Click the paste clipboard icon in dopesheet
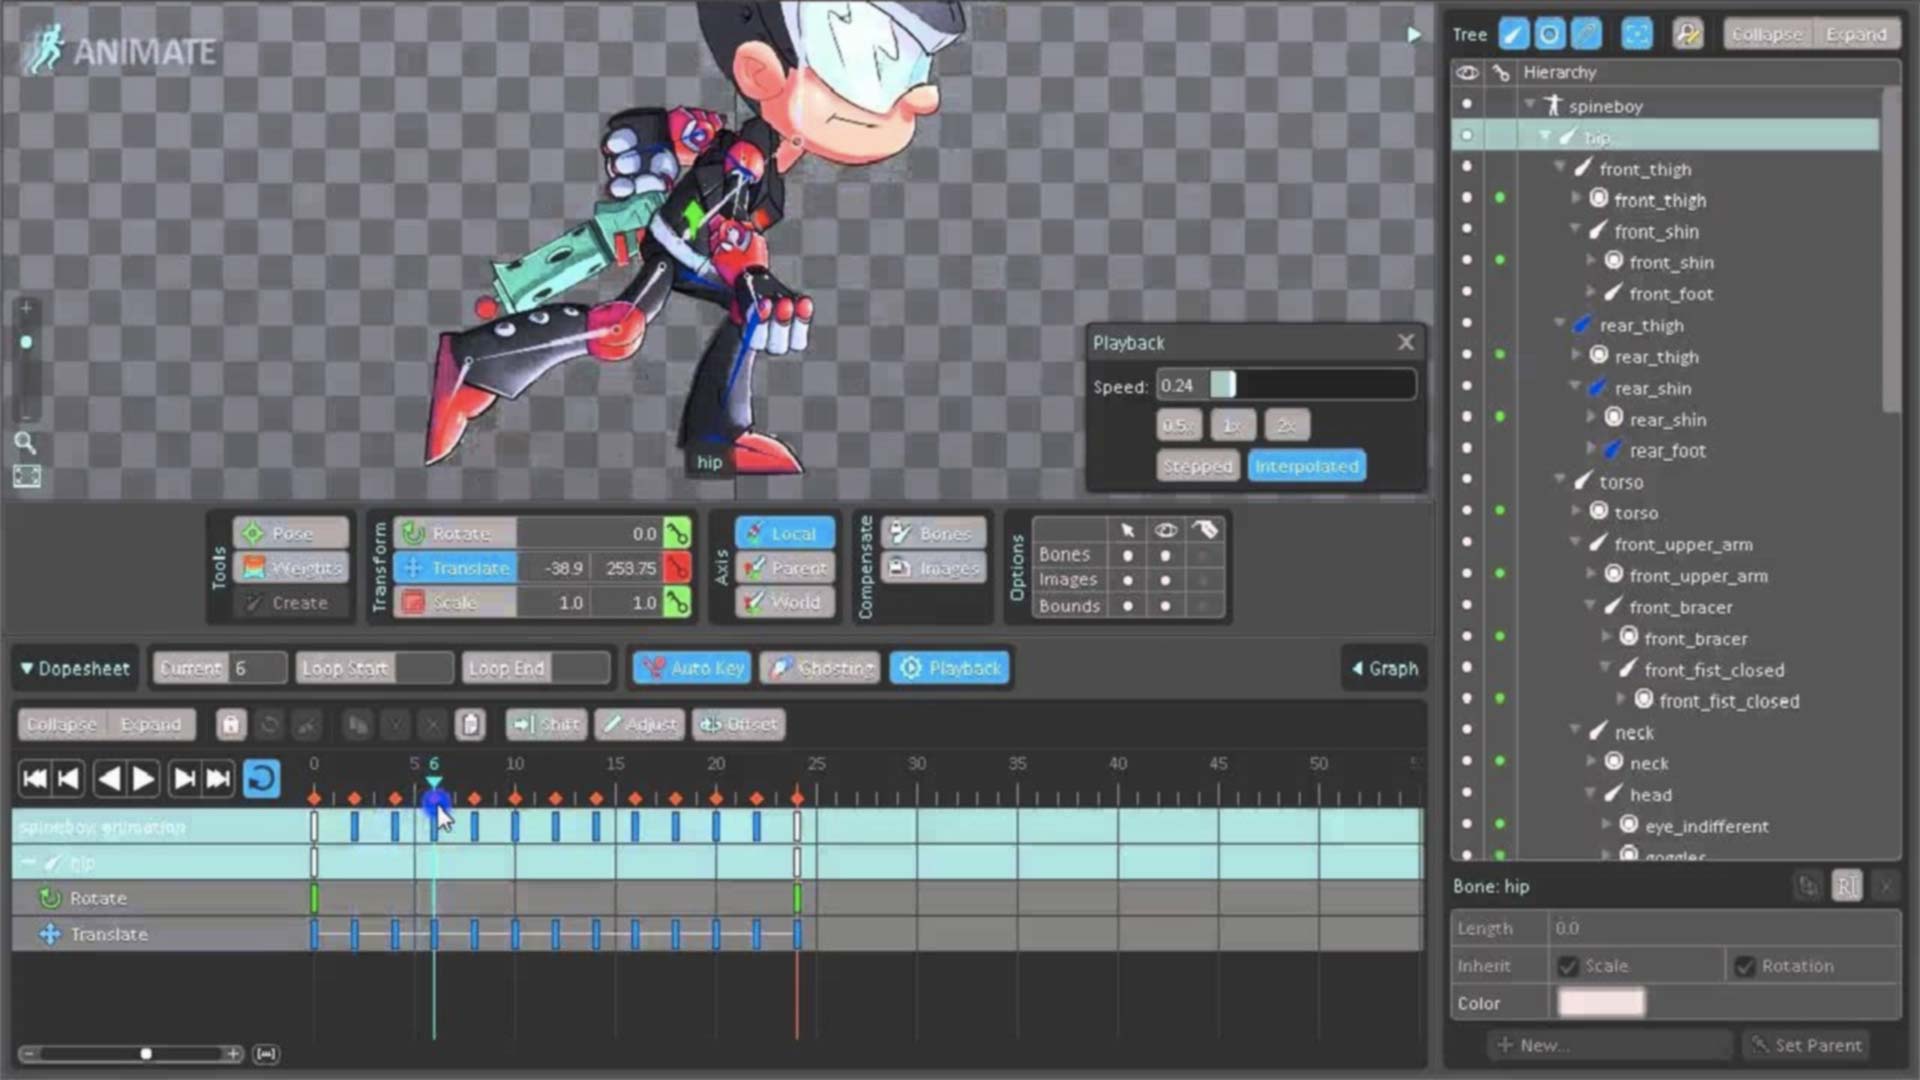The height and width of the screenshot is (1080, 1920). (x=471, y=724)
